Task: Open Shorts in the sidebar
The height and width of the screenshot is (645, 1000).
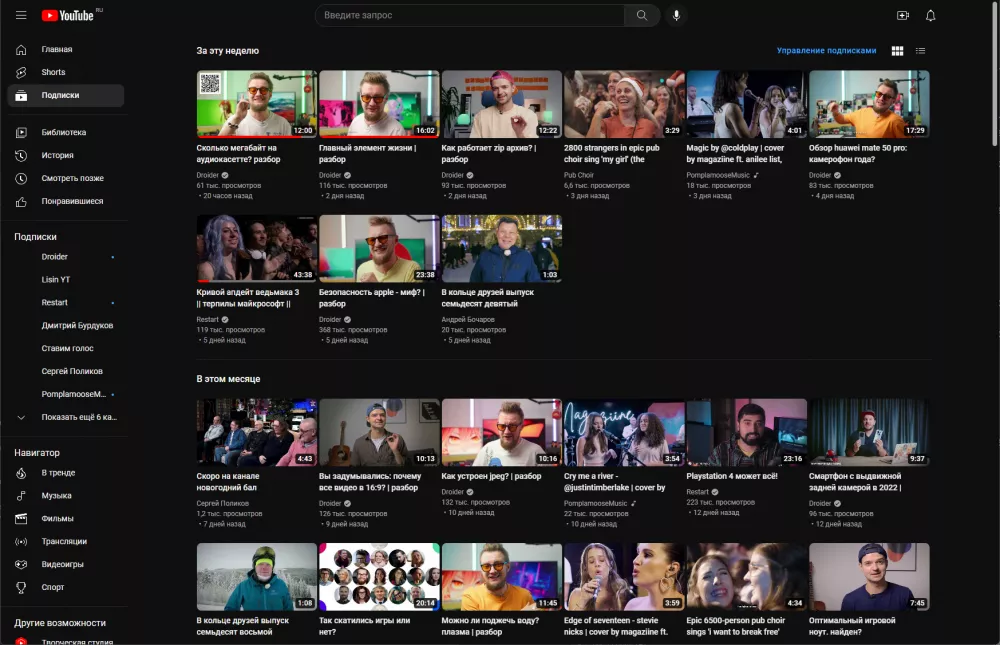Action: (x=53, y=72)
